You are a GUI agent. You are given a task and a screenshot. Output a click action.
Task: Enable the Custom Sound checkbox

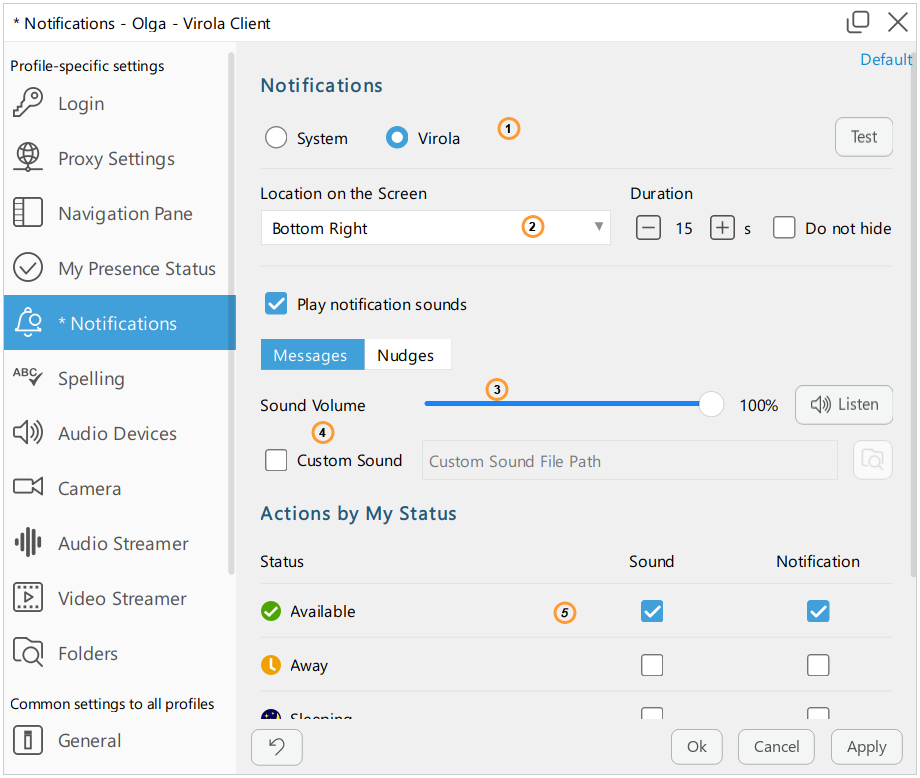(x=276, y=460)
